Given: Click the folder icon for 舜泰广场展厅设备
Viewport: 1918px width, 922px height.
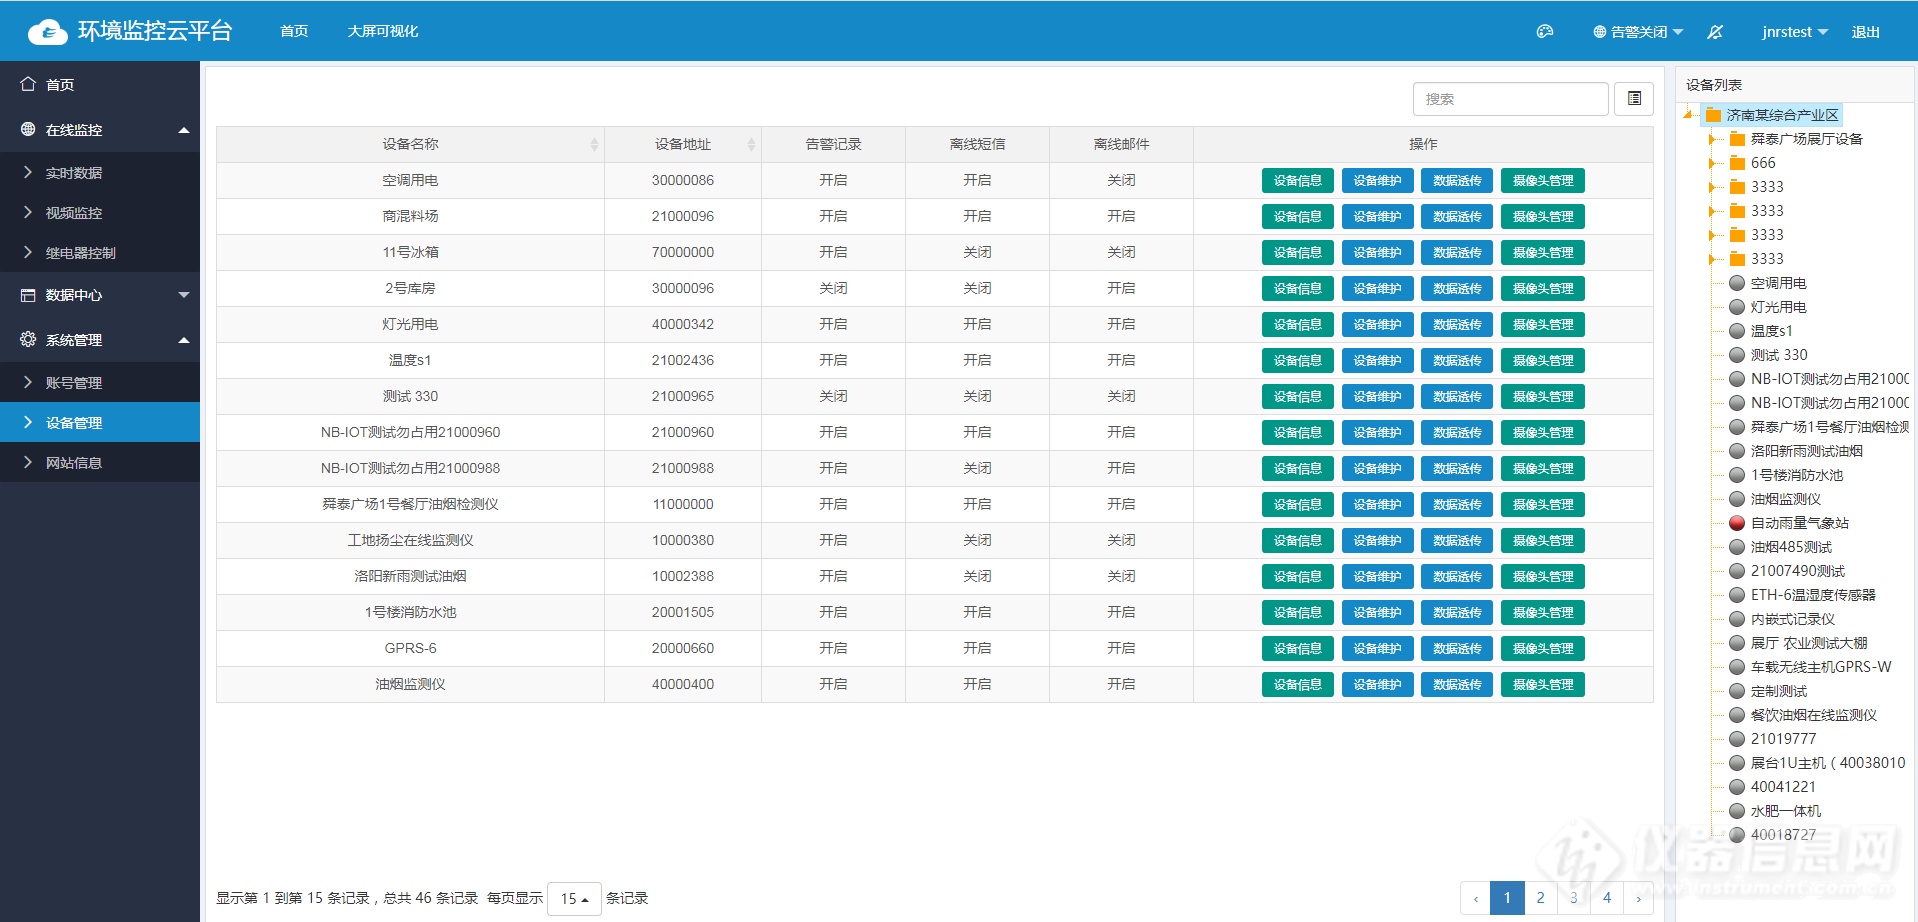Looking at the screenshot, I should point(1737,139).
